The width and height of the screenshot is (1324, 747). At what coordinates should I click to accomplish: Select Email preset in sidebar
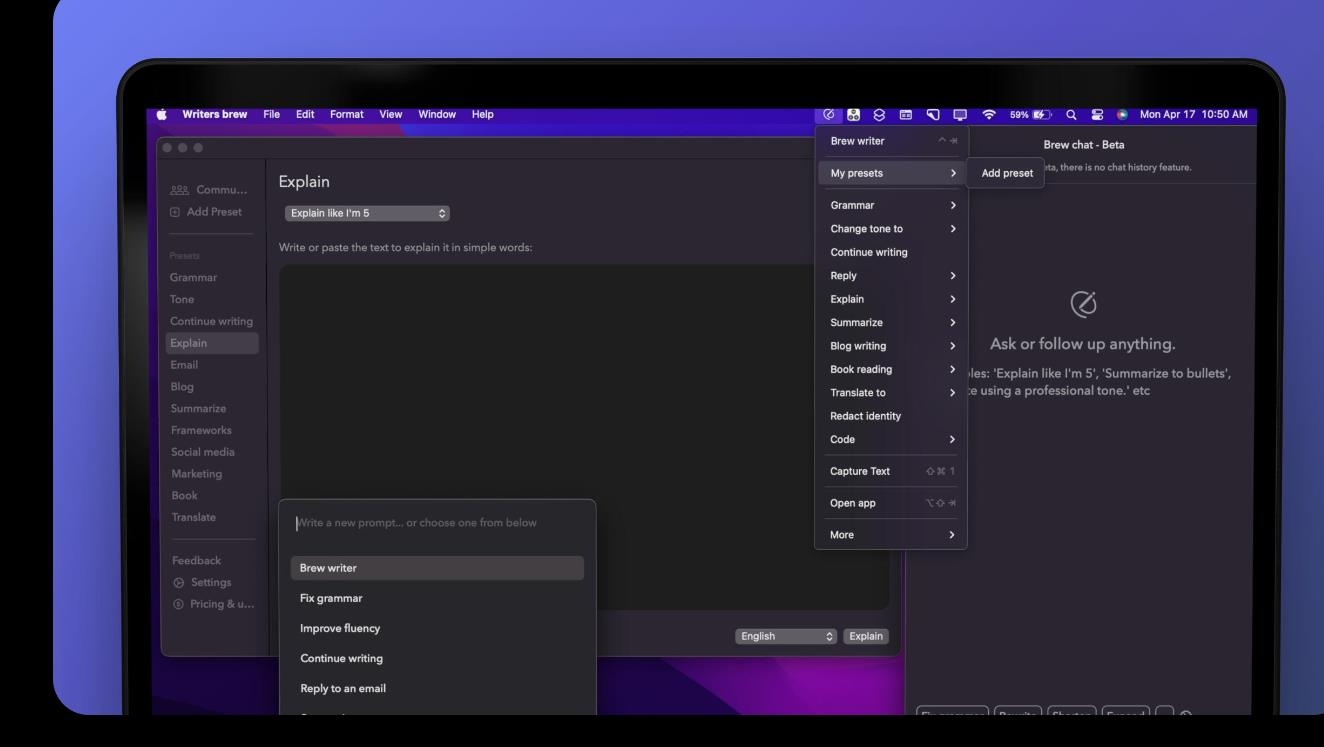coord(184,365)
